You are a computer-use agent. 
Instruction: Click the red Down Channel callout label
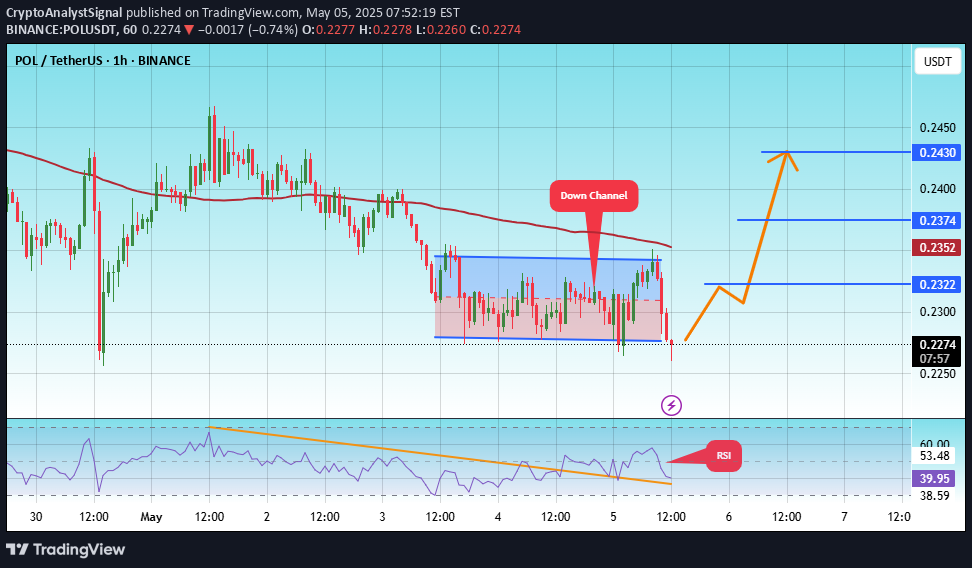pos(594,195)
